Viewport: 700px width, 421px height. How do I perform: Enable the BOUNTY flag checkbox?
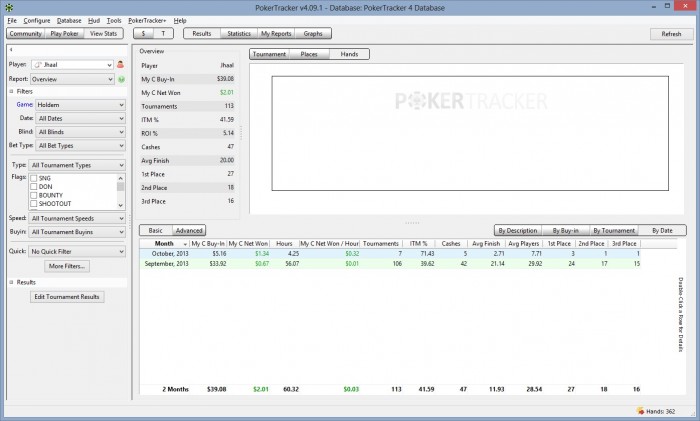(x=33, y=195)
